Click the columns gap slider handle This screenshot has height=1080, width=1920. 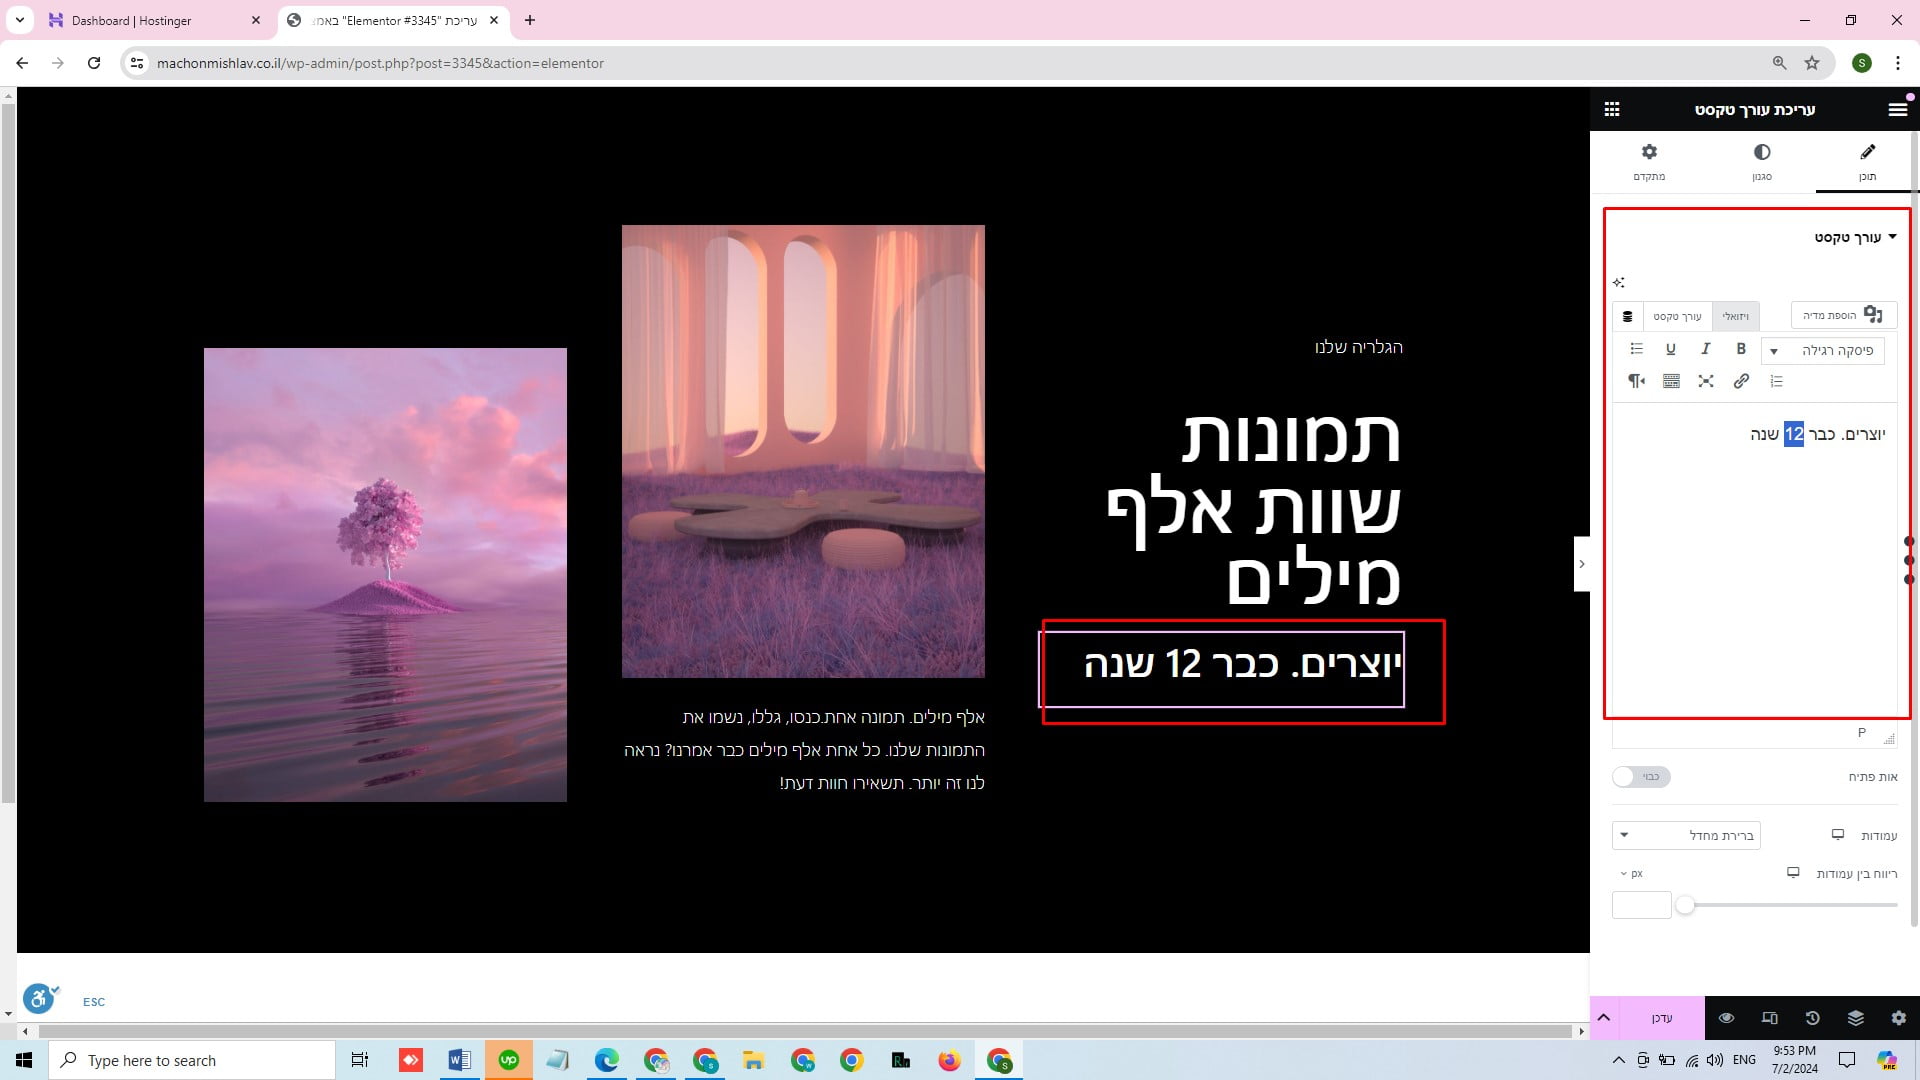point(1685,905)
